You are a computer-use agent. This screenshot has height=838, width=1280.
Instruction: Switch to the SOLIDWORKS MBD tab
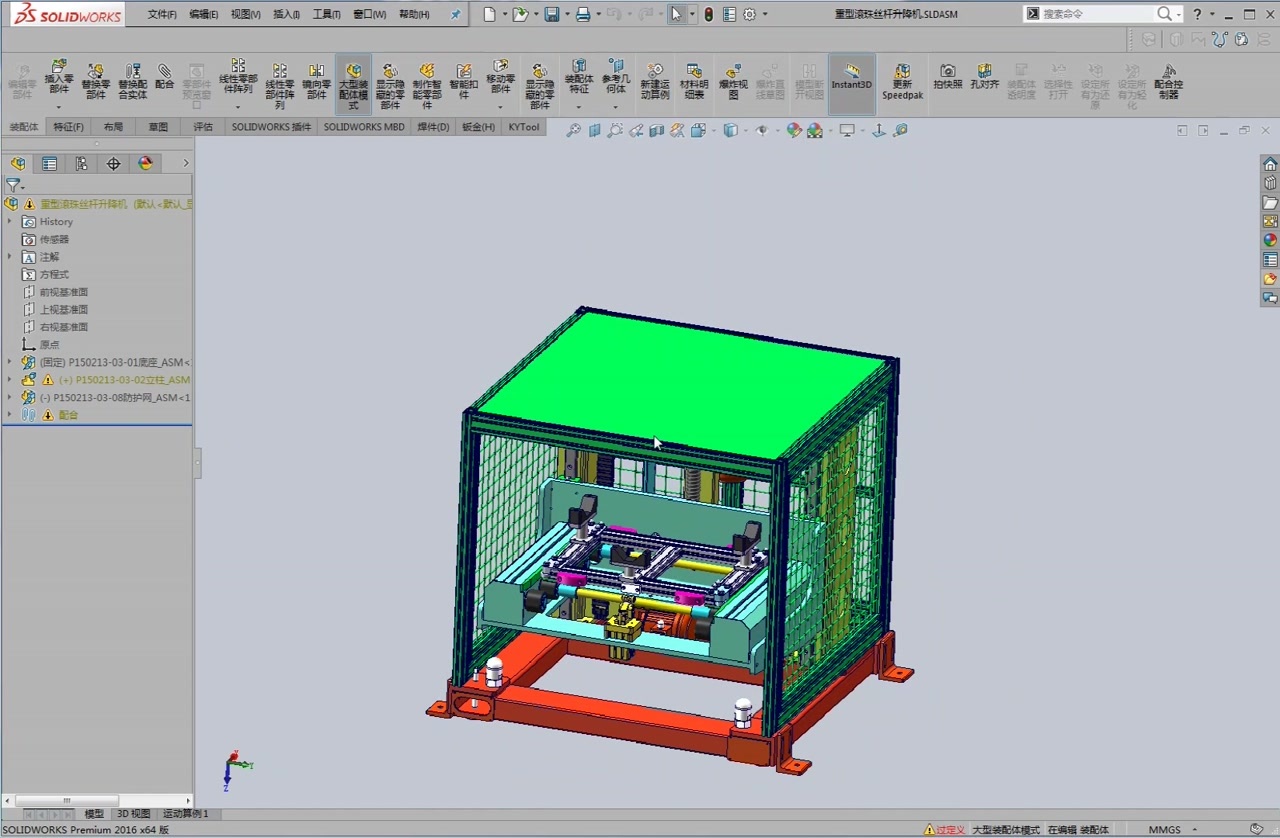coord(364,127)
